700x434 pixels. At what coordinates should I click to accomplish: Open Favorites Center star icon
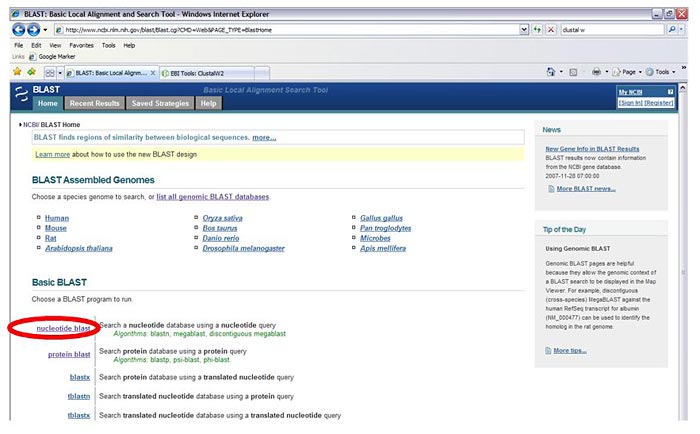pos(17,71)
